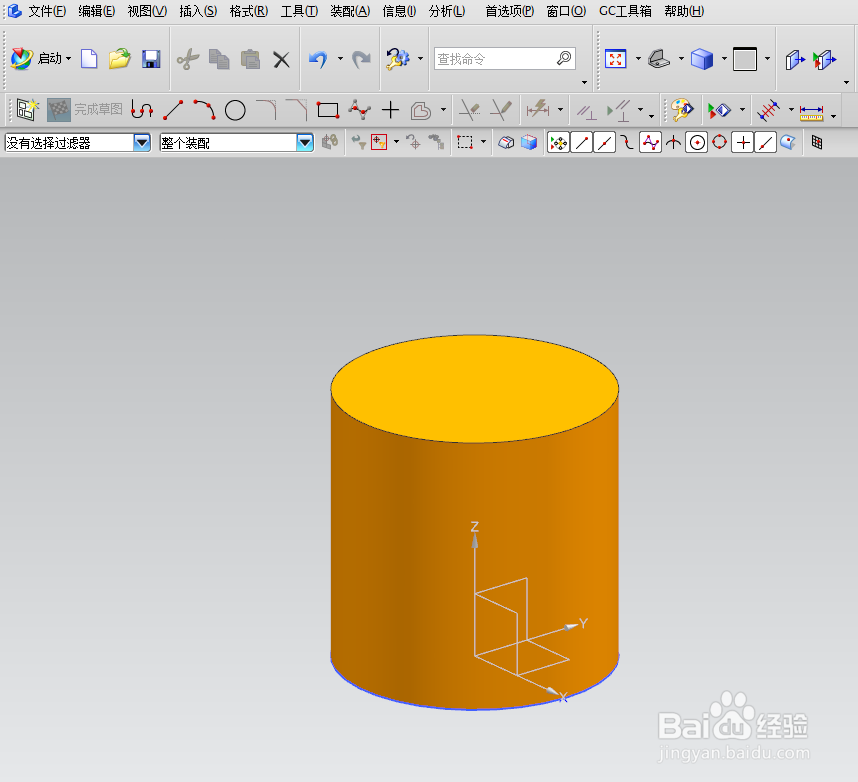Screen dimensions: 858x782
Task: Click the orient view icon
Action: click(x=659, y=59)
